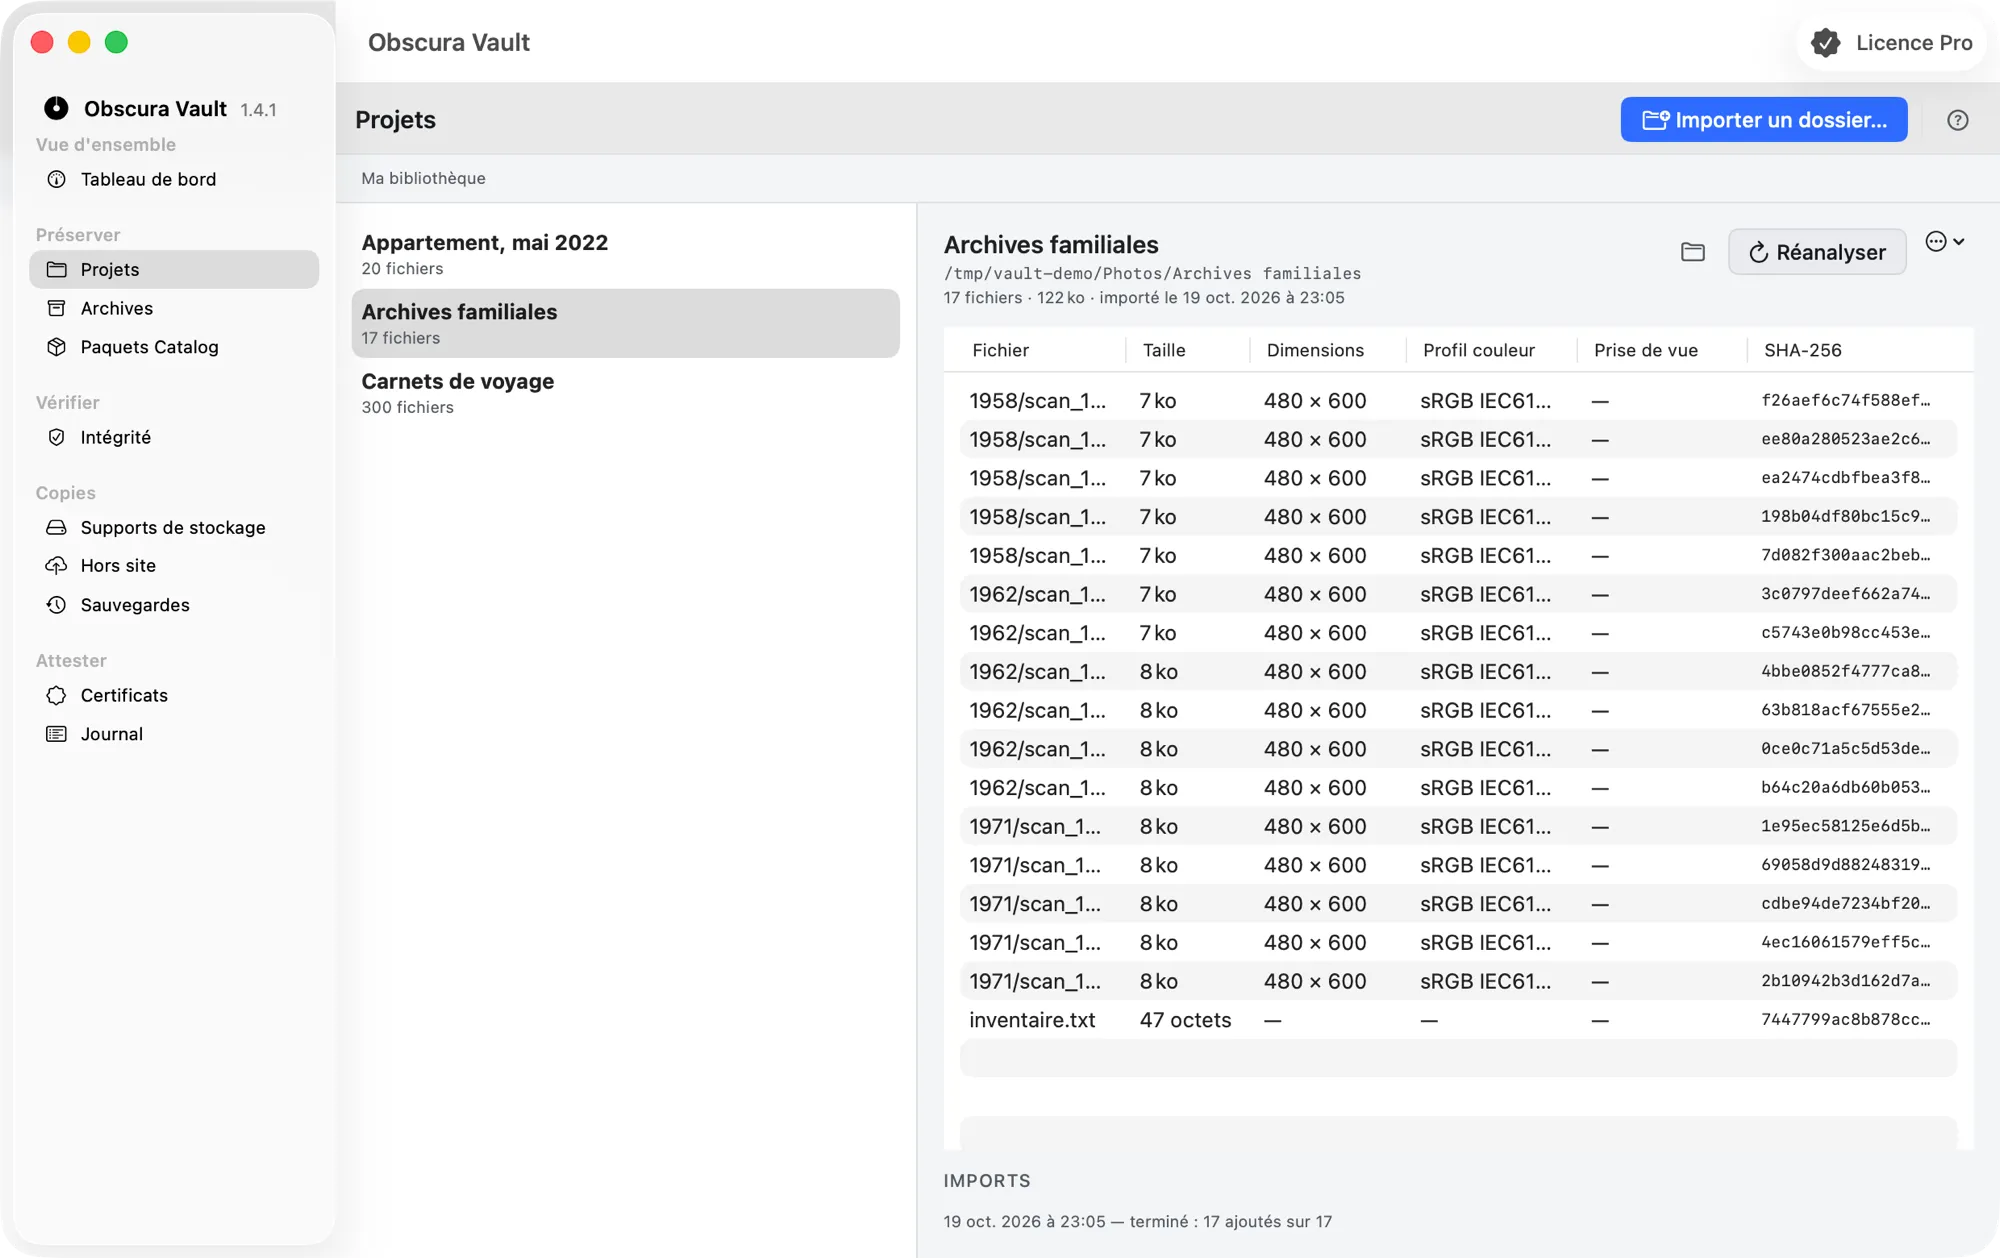Click hash cdbe94de7234bf20…

pyautogui.click(x=1846, y=903)
